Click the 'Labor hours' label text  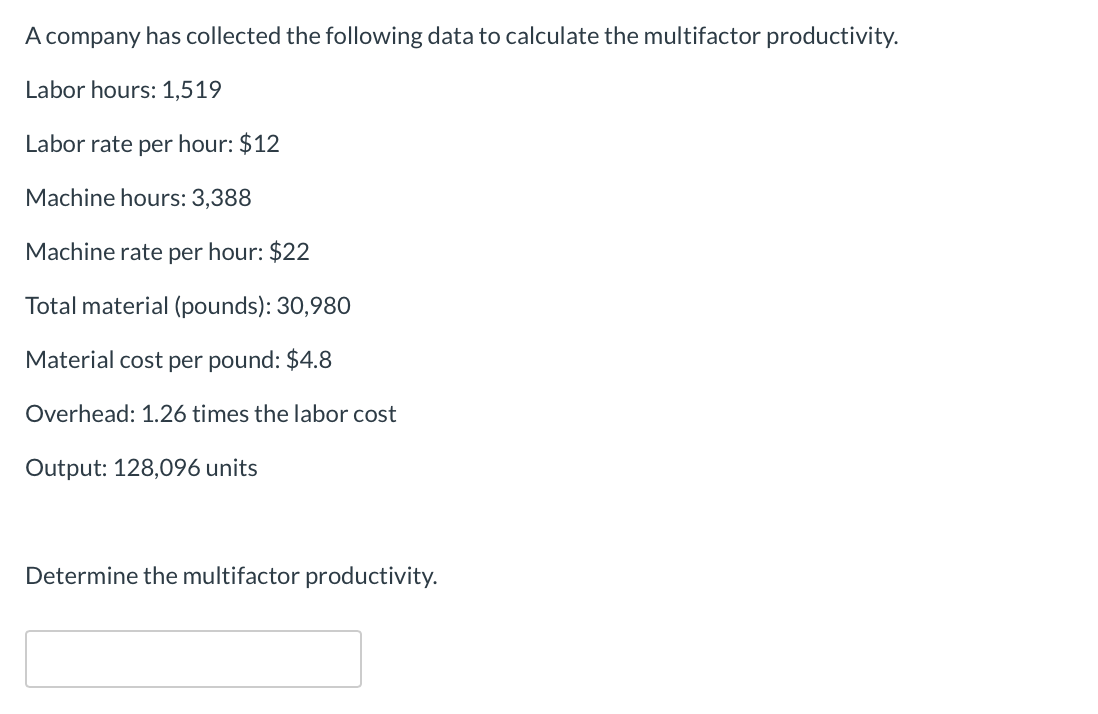click(88, 90)
